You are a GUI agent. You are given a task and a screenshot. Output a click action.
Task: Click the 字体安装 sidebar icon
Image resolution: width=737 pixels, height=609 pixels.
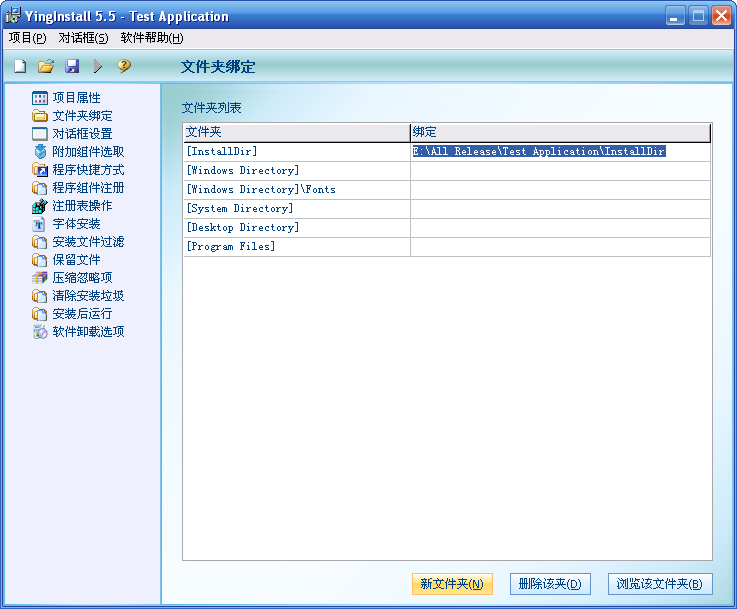39,224
